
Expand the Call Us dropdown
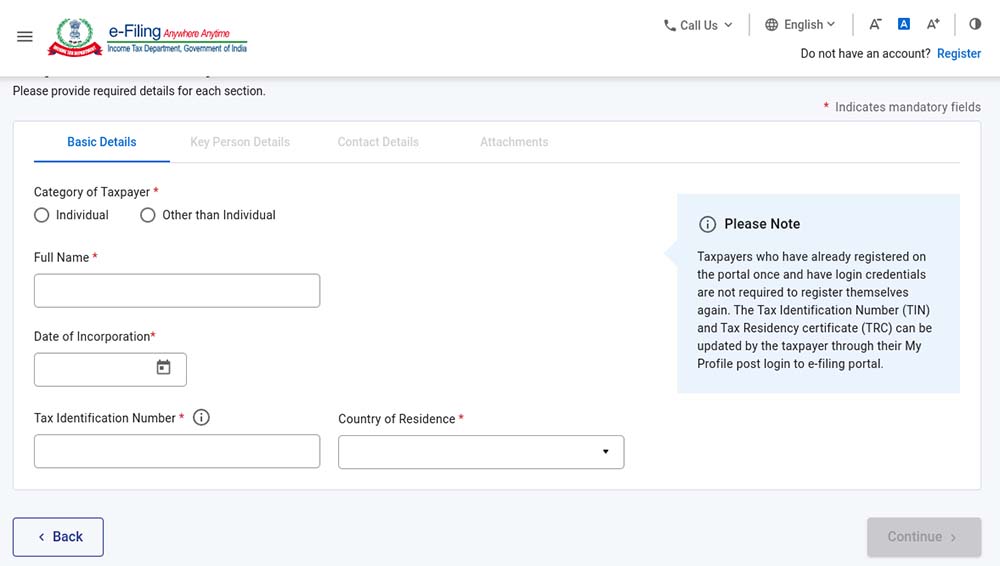(698, 25)
